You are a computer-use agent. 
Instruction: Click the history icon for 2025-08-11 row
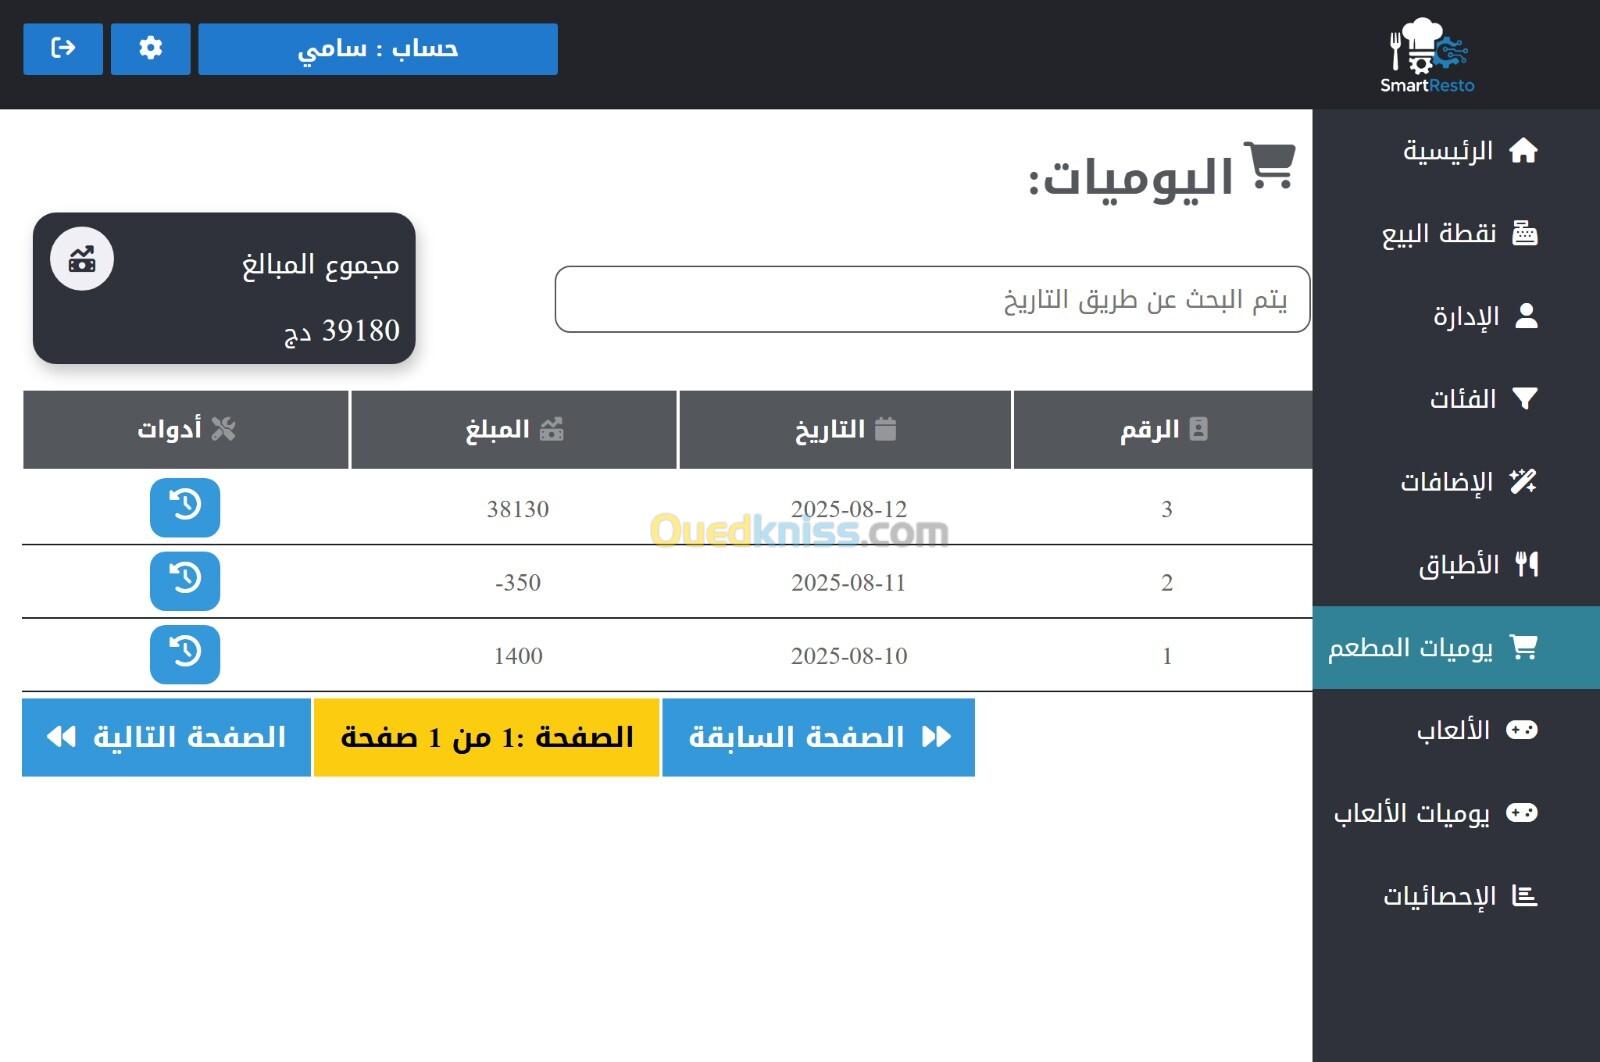(x=185, y=581)
